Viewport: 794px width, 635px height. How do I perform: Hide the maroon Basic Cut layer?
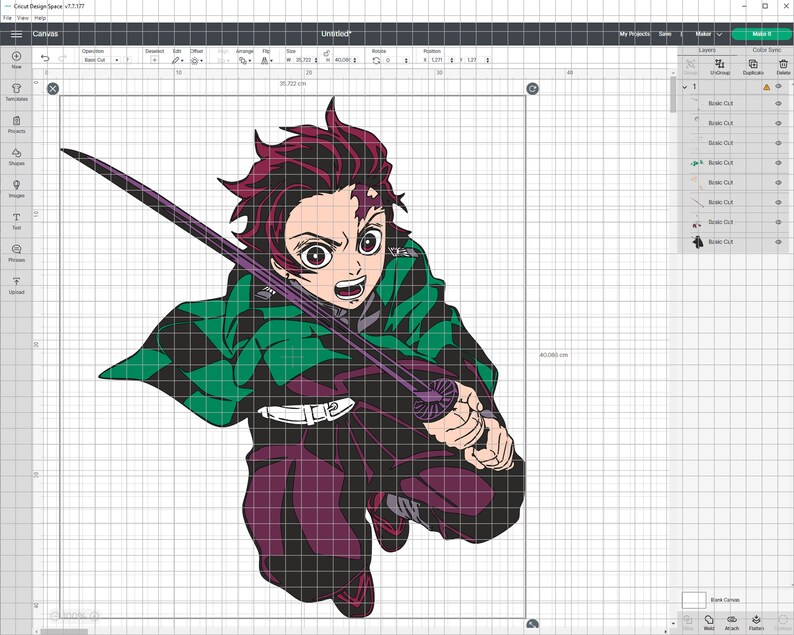tap(778, 222)
